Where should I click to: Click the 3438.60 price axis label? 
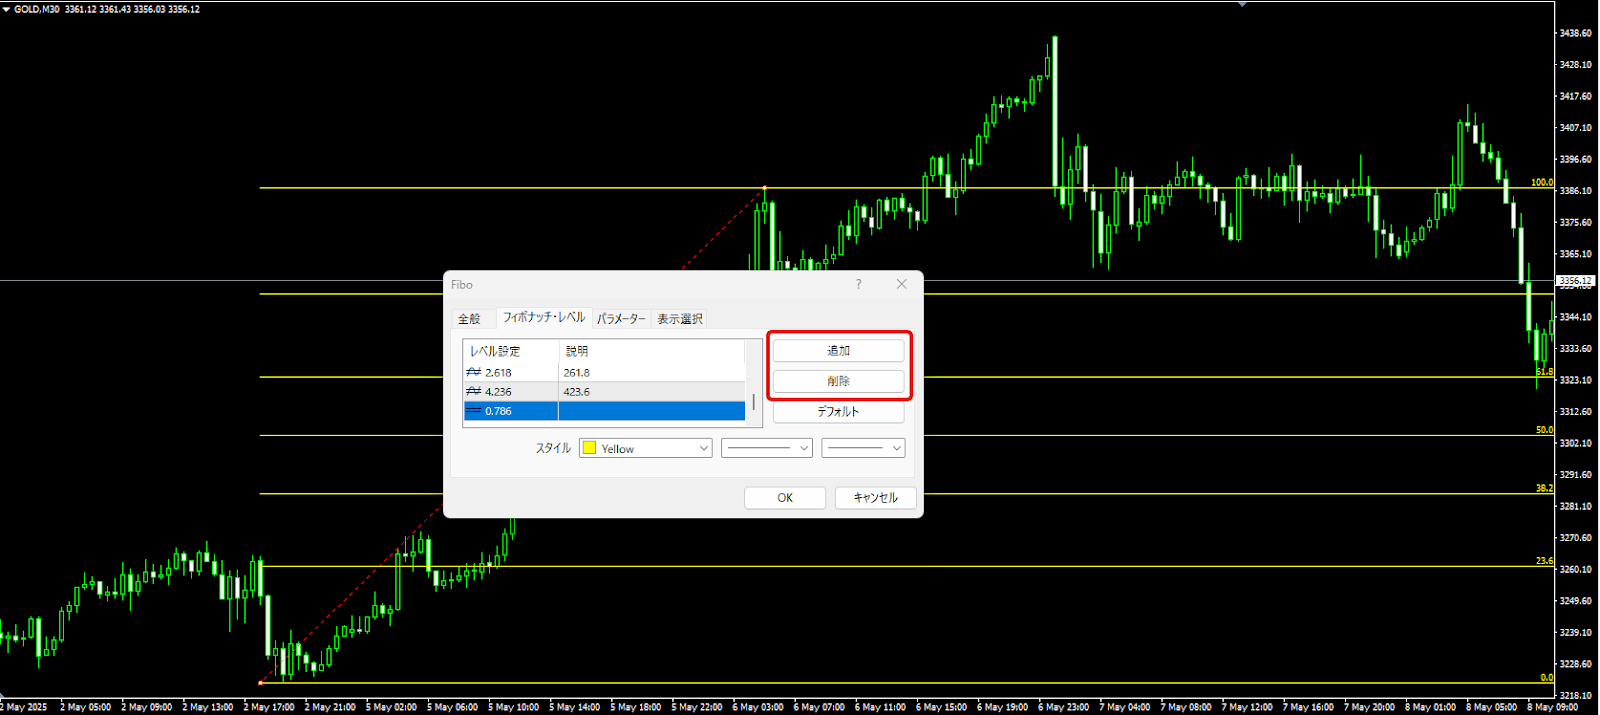click(1575, 33)
